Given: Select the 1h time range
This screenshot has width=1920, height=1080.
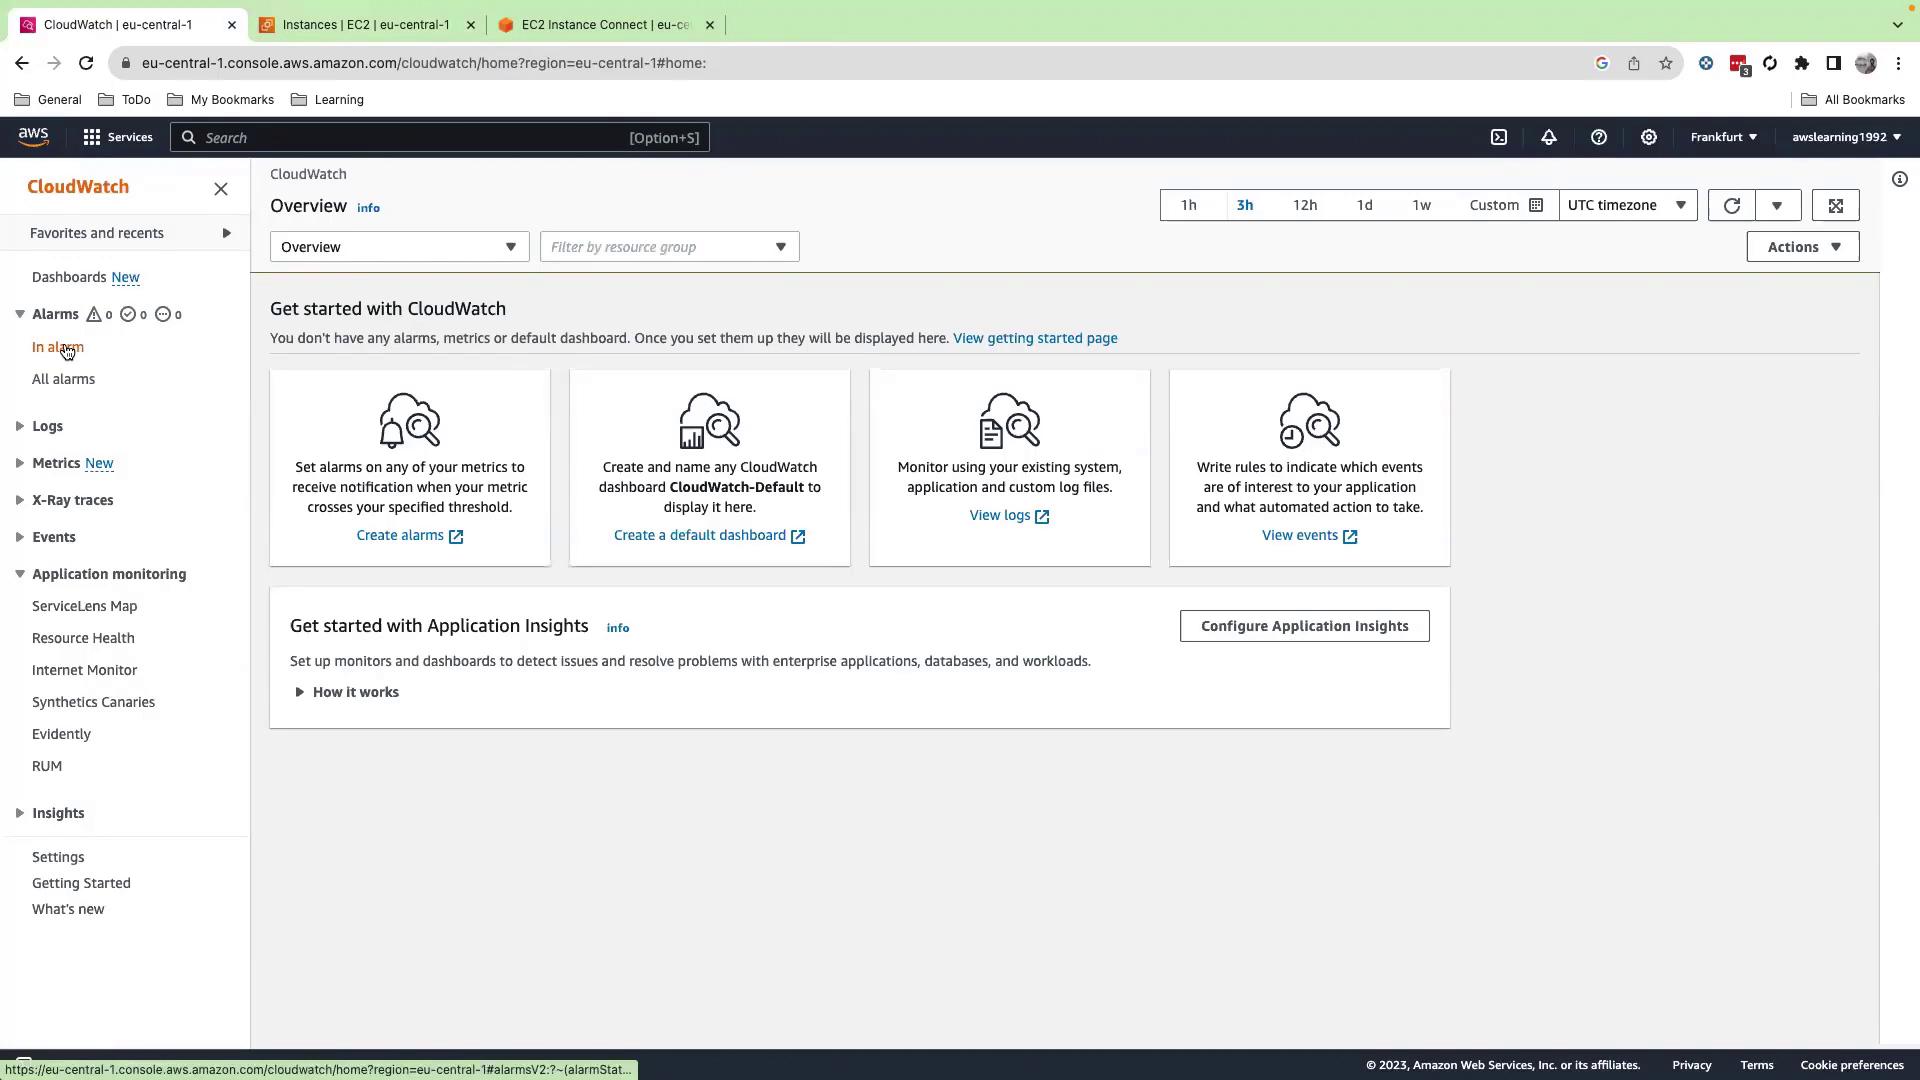Looking at the screenshot, I should point(1188,205).
